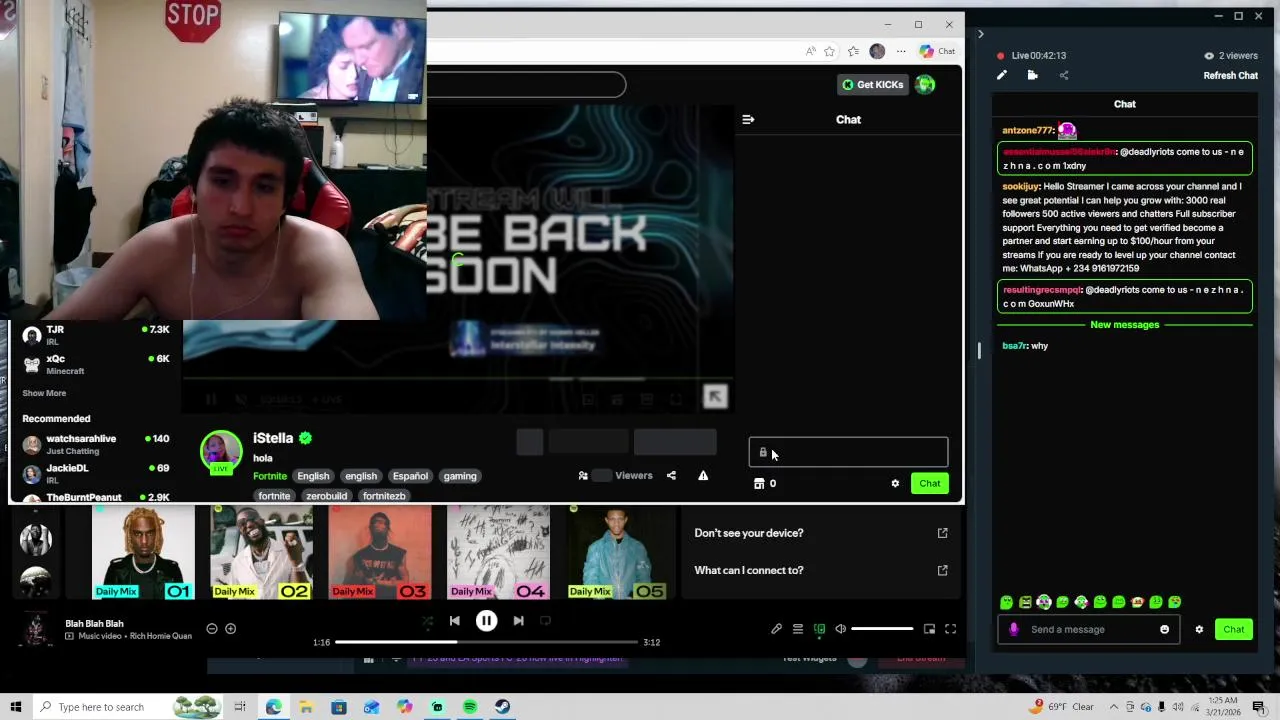Image resolution: width=1280 pixels, height=720 pixels.
Task: Click the report warning icon under Kick video
Action: point(703,476)
